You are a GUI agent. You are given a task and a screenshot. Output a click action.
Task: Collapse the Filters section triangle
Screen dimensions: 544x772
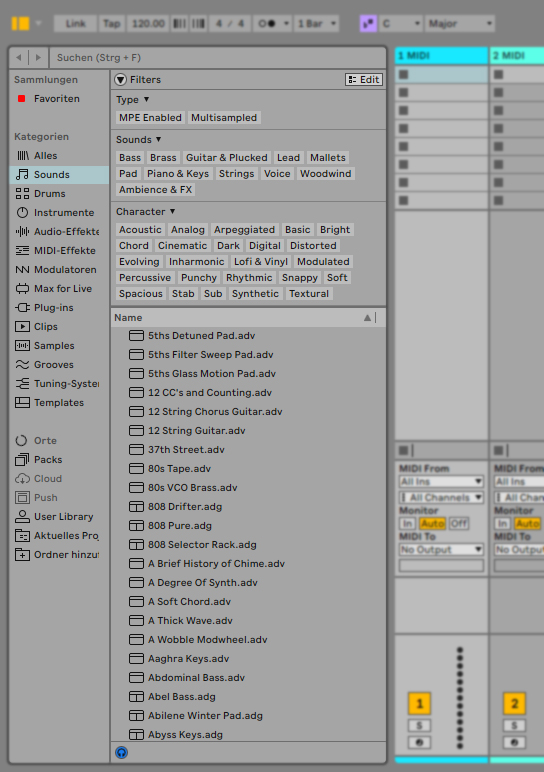pyautogui.click(x=121, y=80)
